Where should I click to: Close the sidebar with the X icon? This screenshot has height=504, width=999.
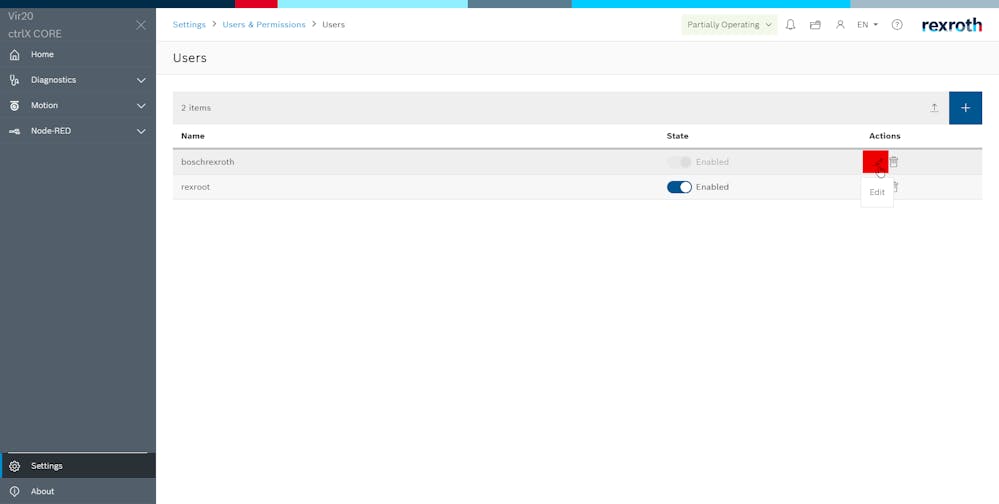pyautogui.click(x=141, y=25)
